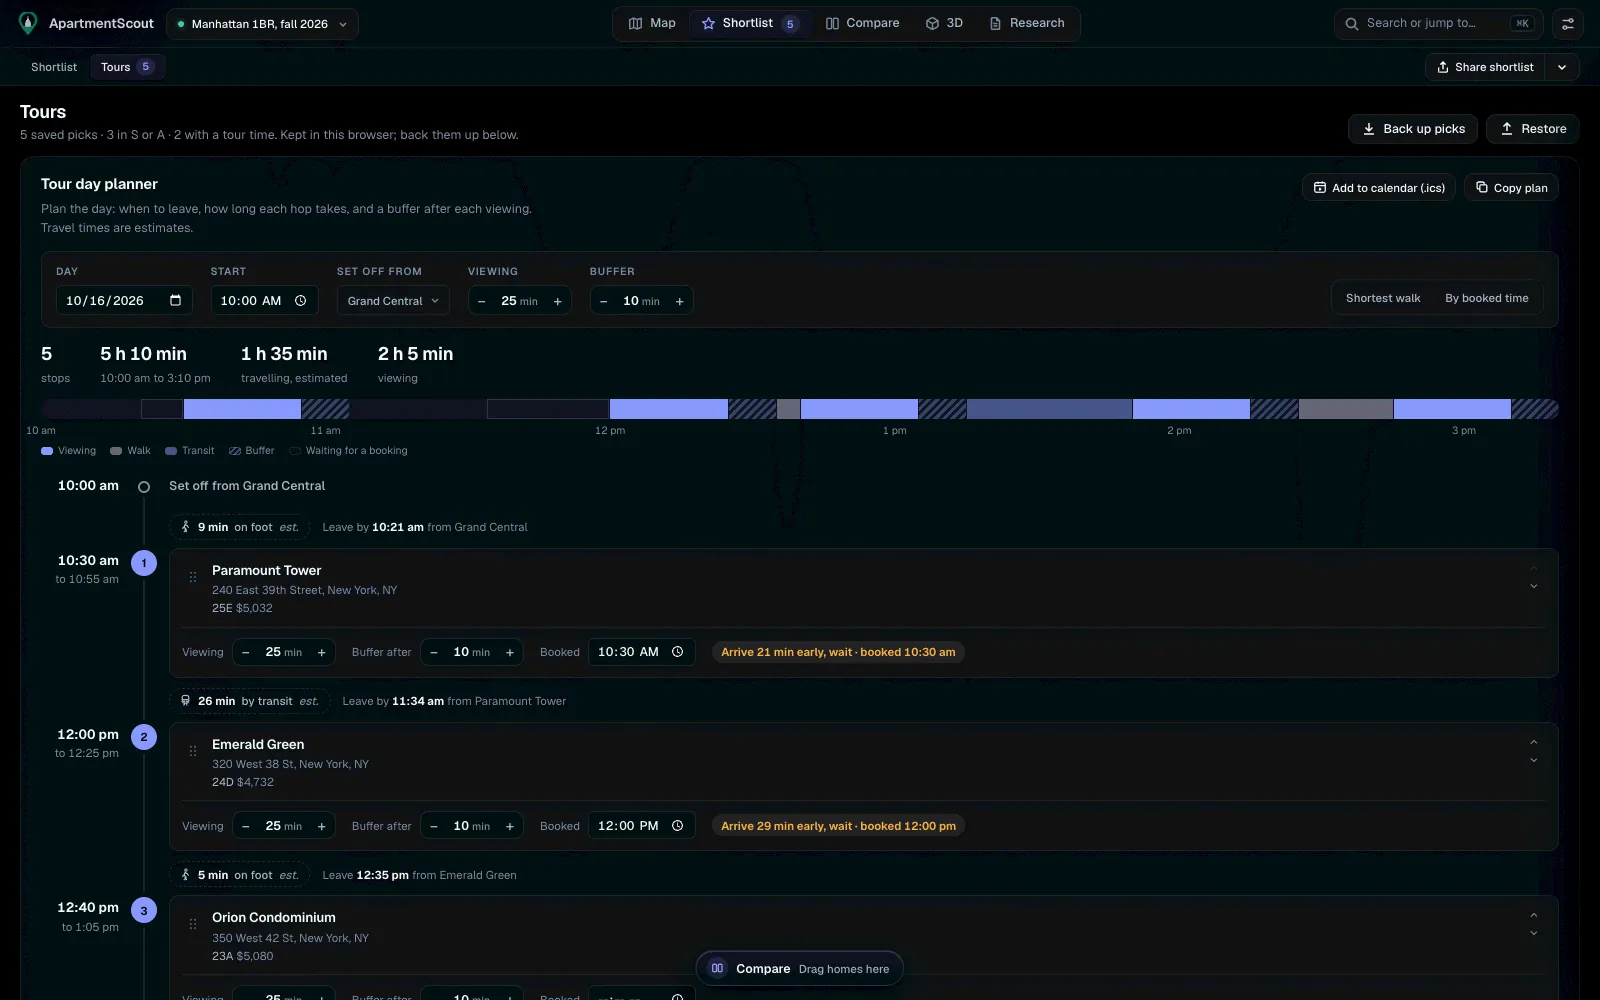Decrease Emerald Green viewing duration

[246, 826]
